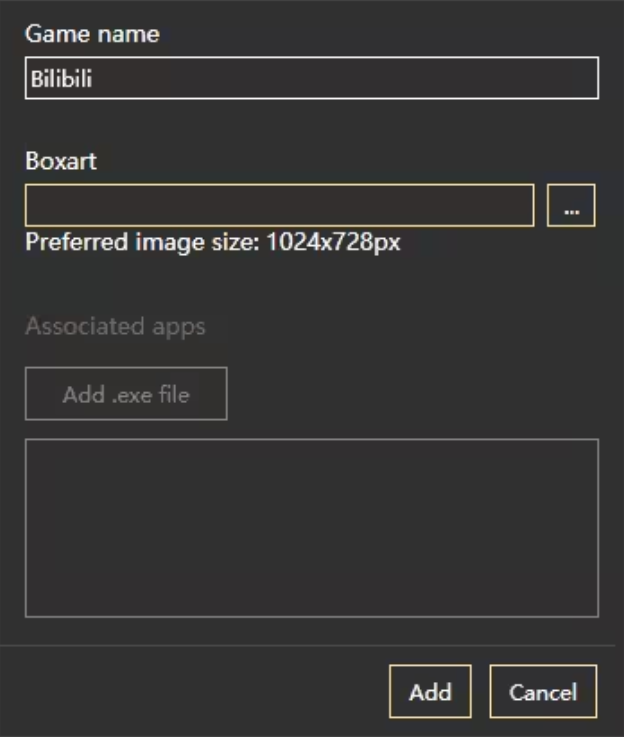Viewport: 624px width, 737px height.
Task: Click the Associated apps heading
Action: [x=115, y=327]
